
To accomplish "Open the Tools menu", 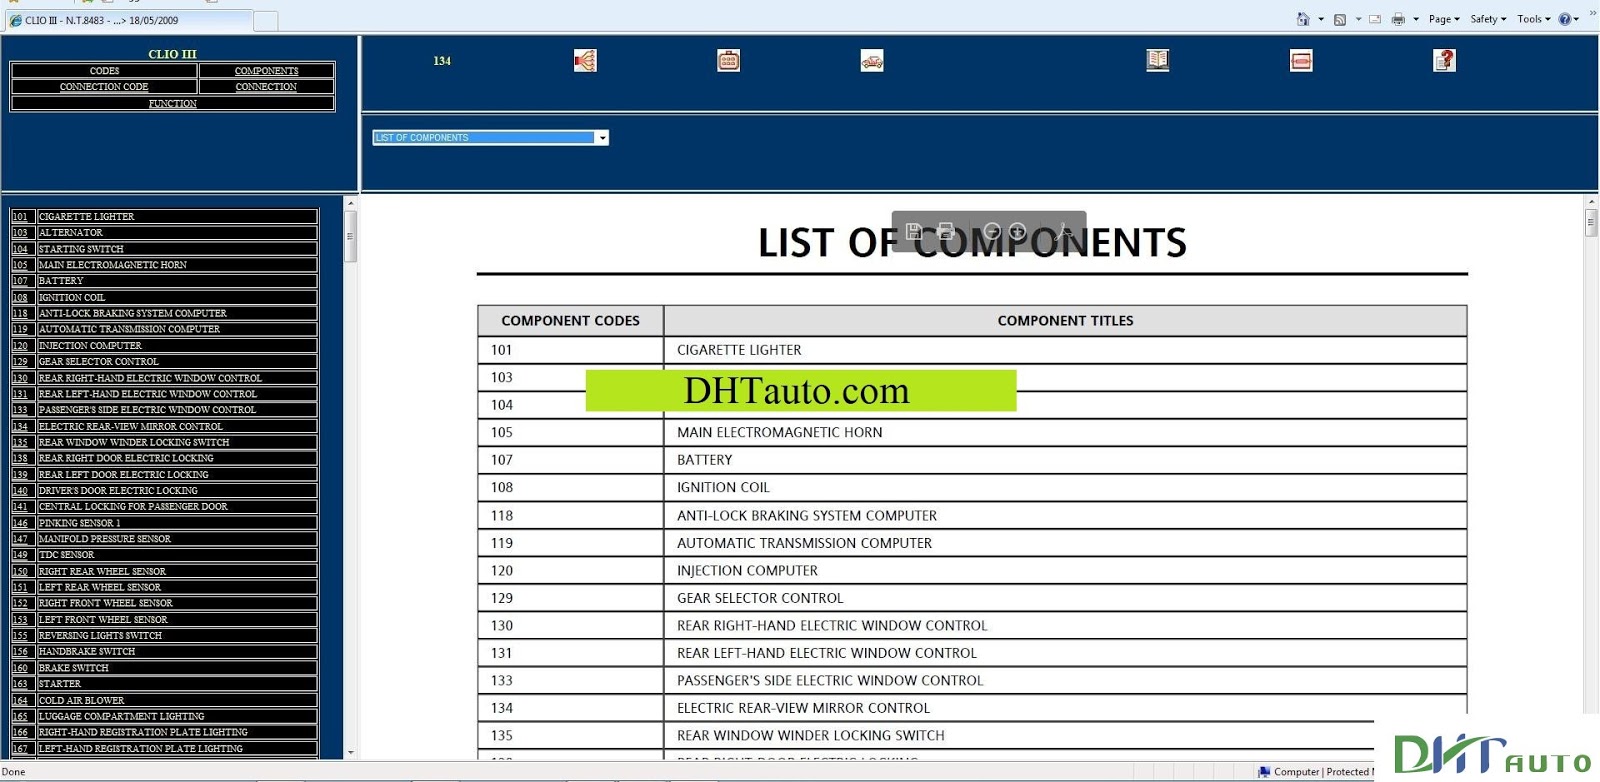I will pos(1533,19).
